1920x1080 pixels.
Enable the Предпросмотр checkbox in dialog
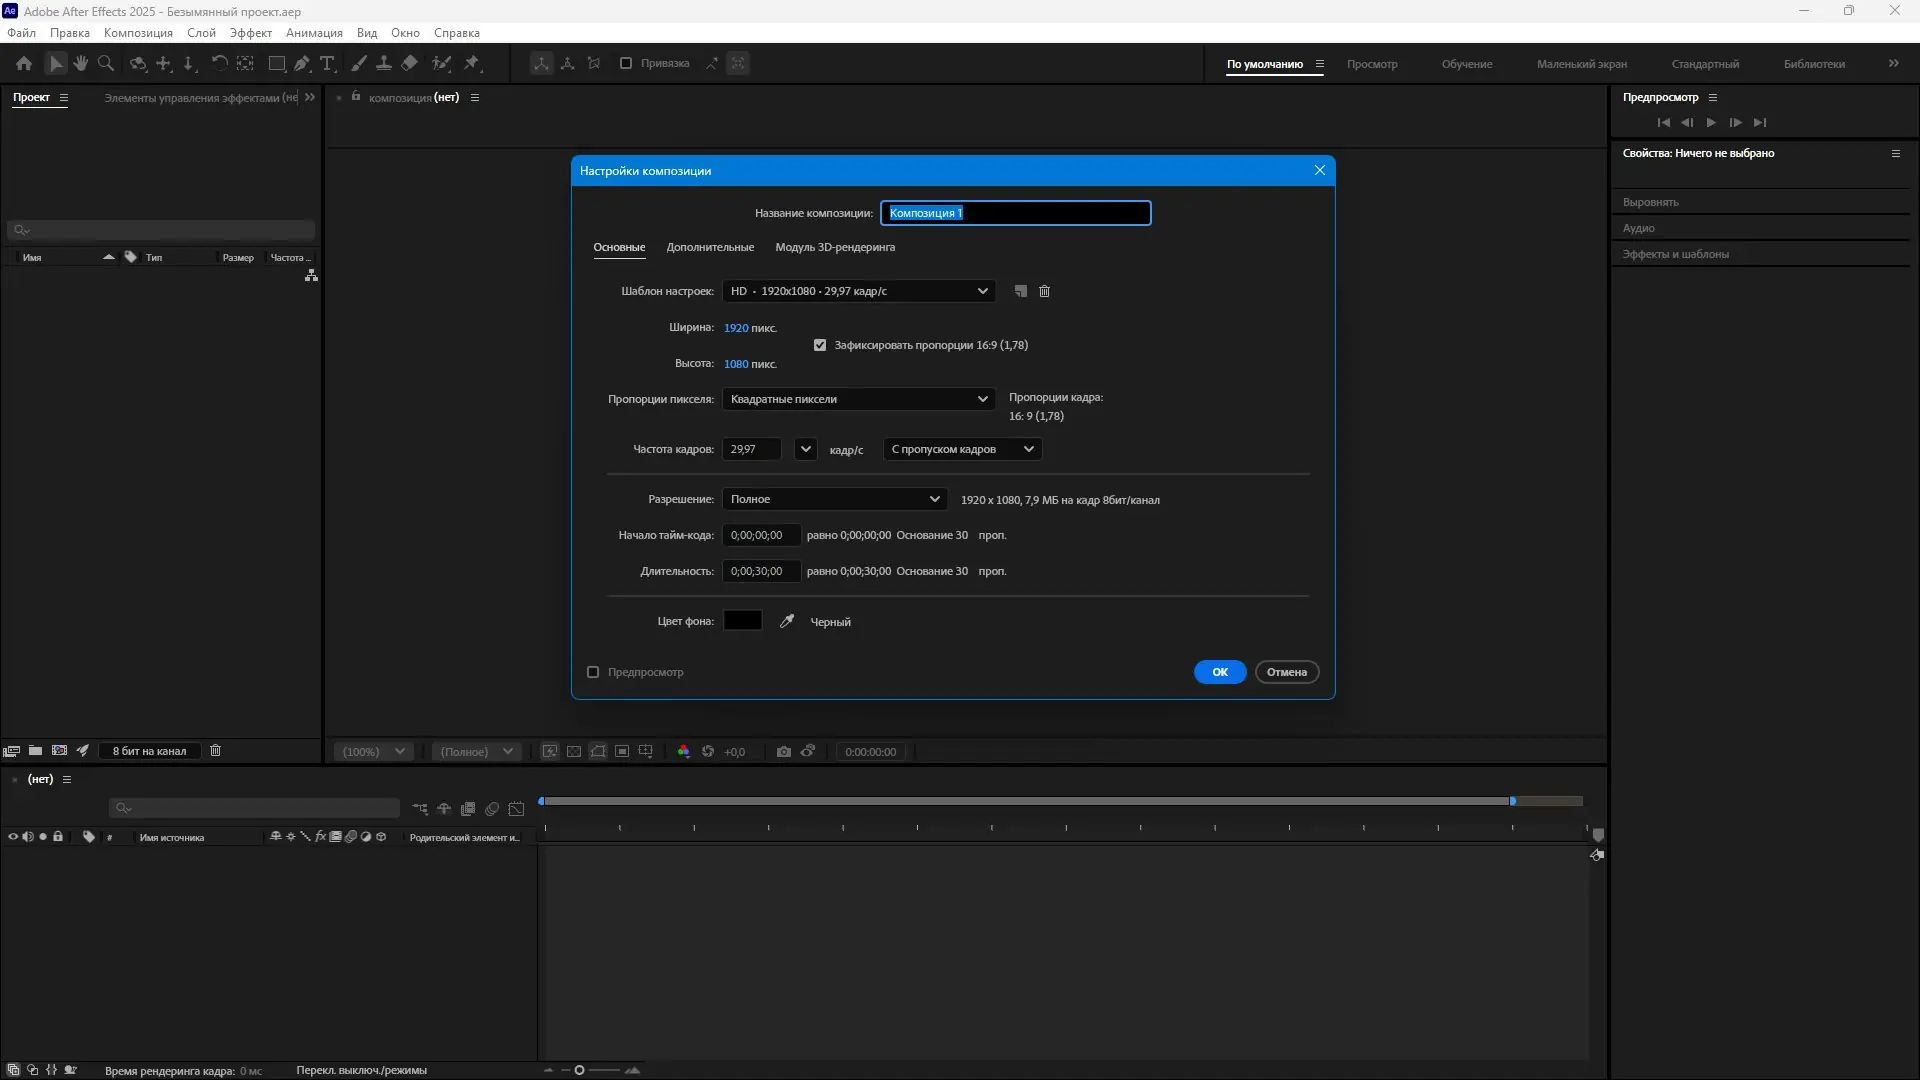click(593, 672)
